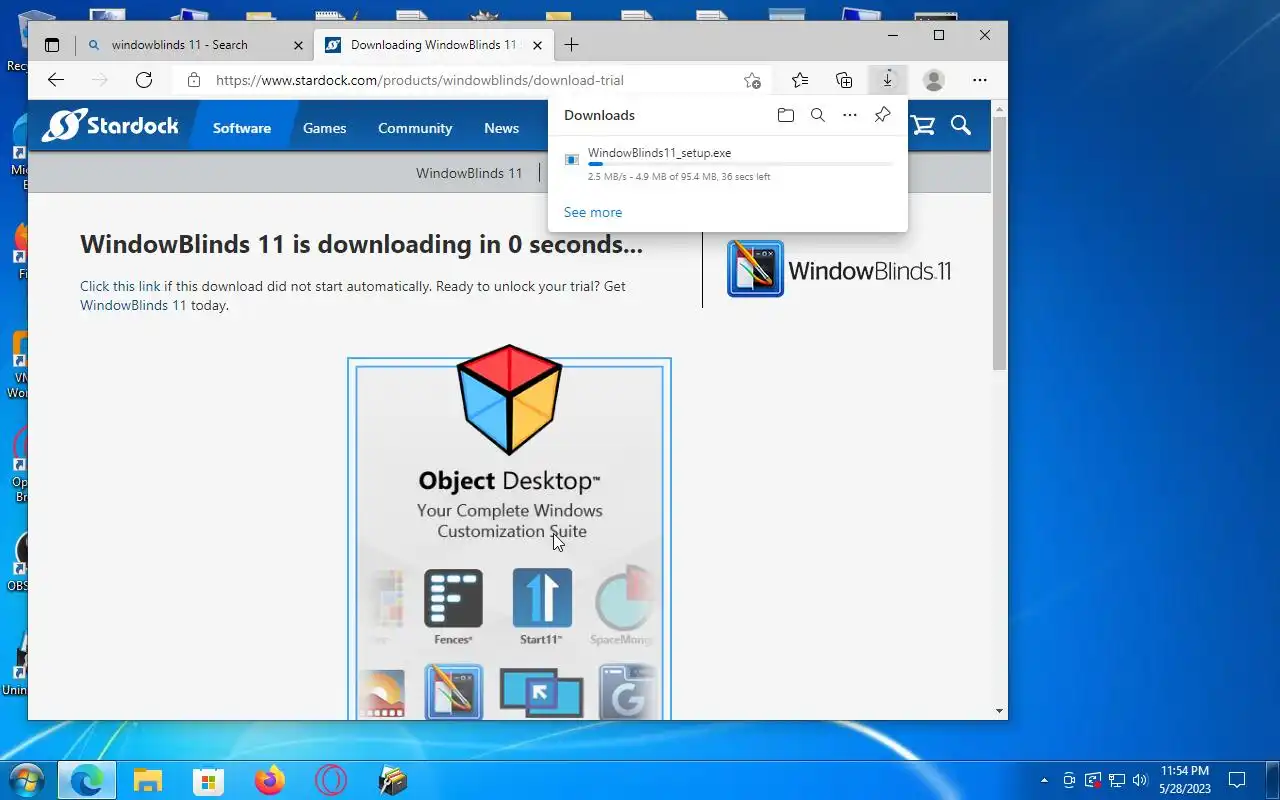Image resolution: width=1280 pixels, height=800 pixels.
Task: Open the Stardock shopping cart
Action: pyautogui.click(x=923, y=125)
